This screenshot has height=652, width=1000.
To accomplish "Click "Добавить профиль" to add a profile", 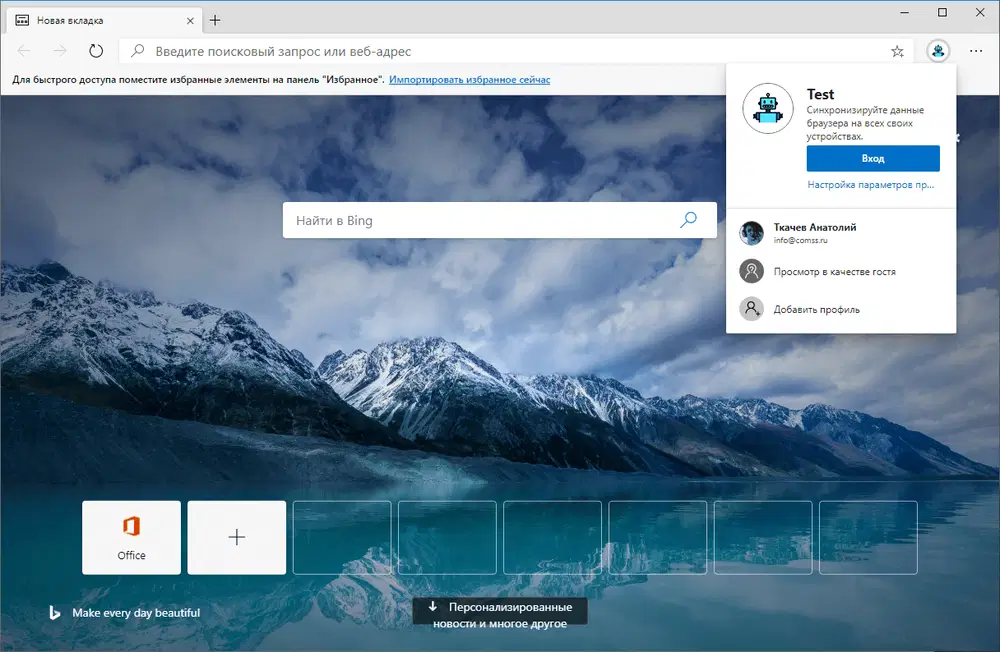I will 817,308.
